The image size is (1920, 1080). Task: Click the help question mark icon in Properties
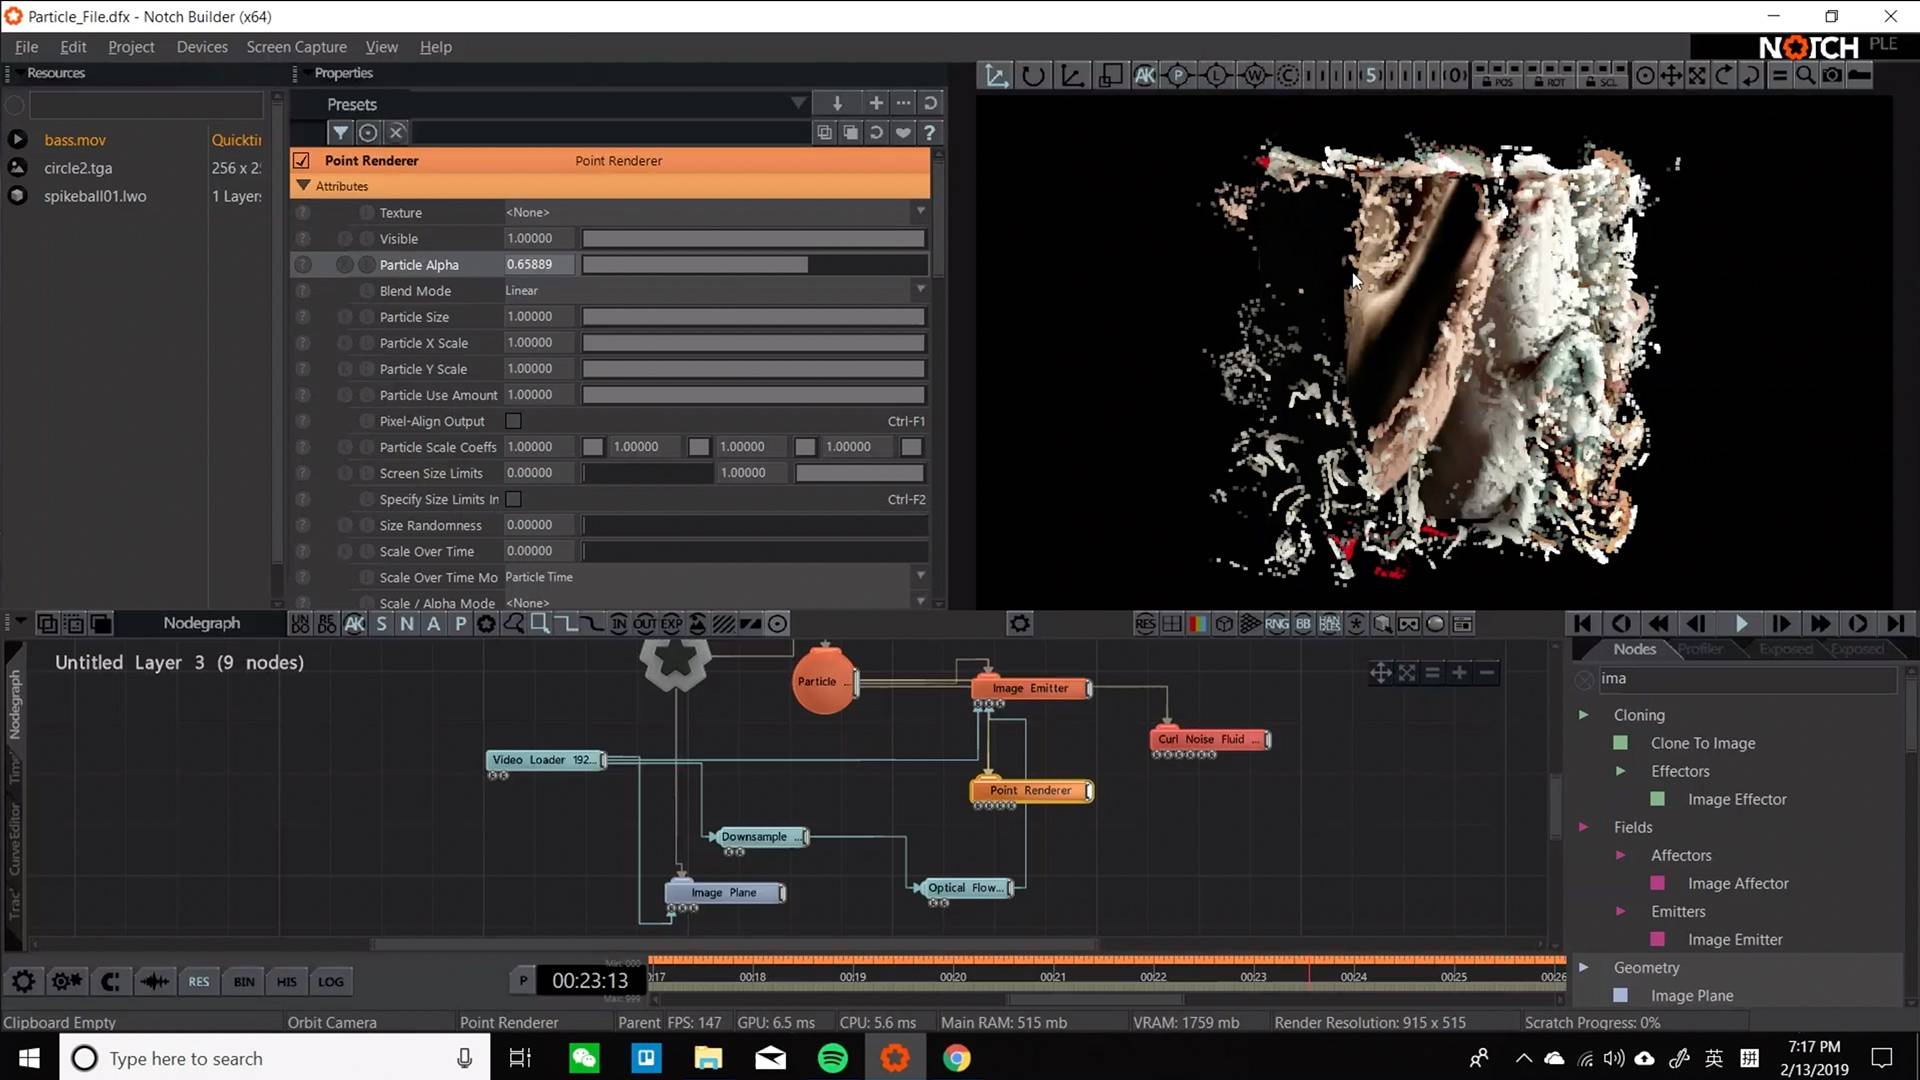click(x=929, y=132)
